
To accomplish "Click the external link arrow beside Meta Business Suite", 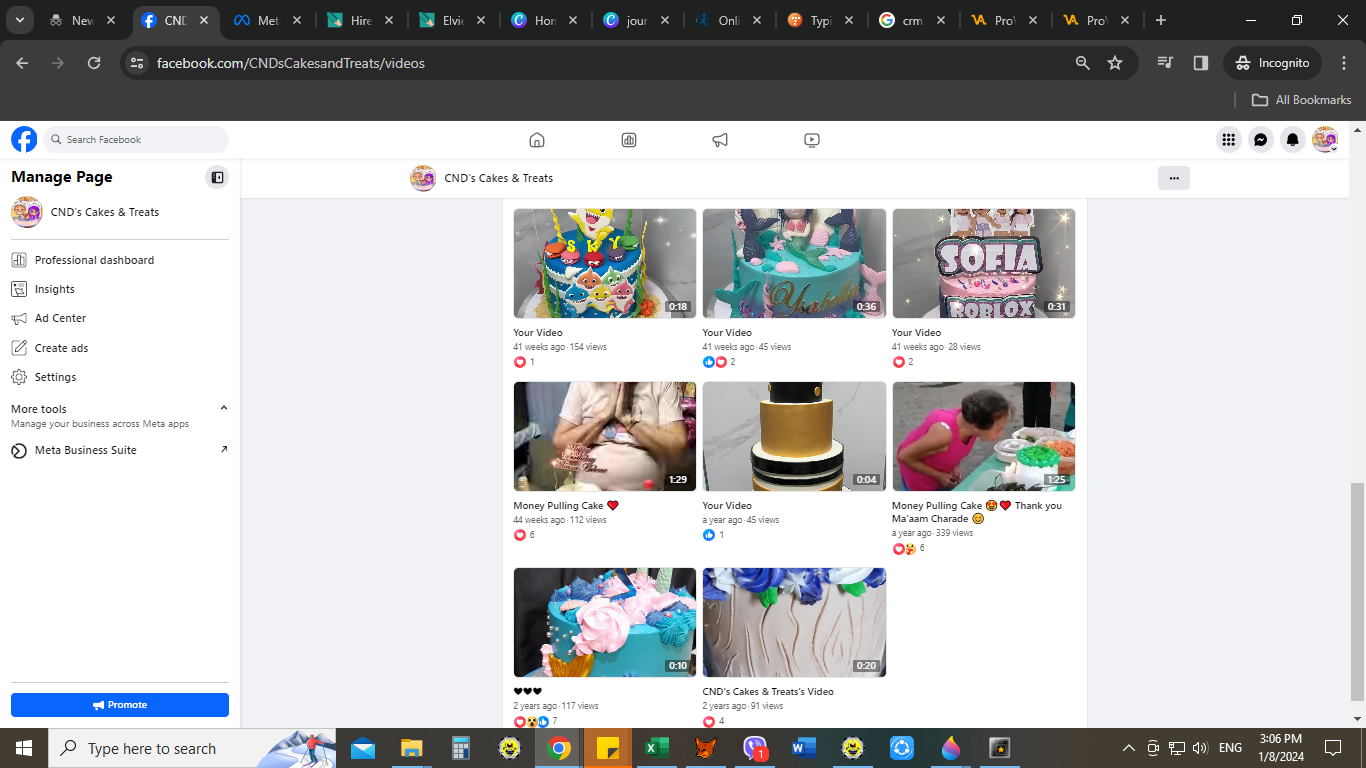I will click(x=224, y=449).
